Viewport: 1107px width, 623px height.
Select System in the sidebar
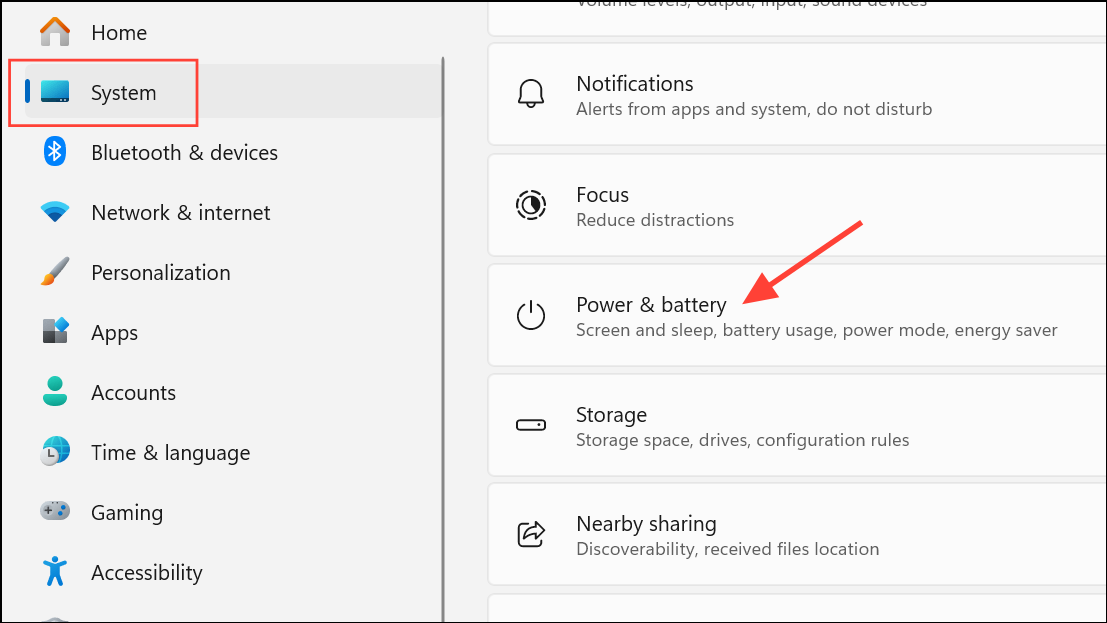coord(122,92)
